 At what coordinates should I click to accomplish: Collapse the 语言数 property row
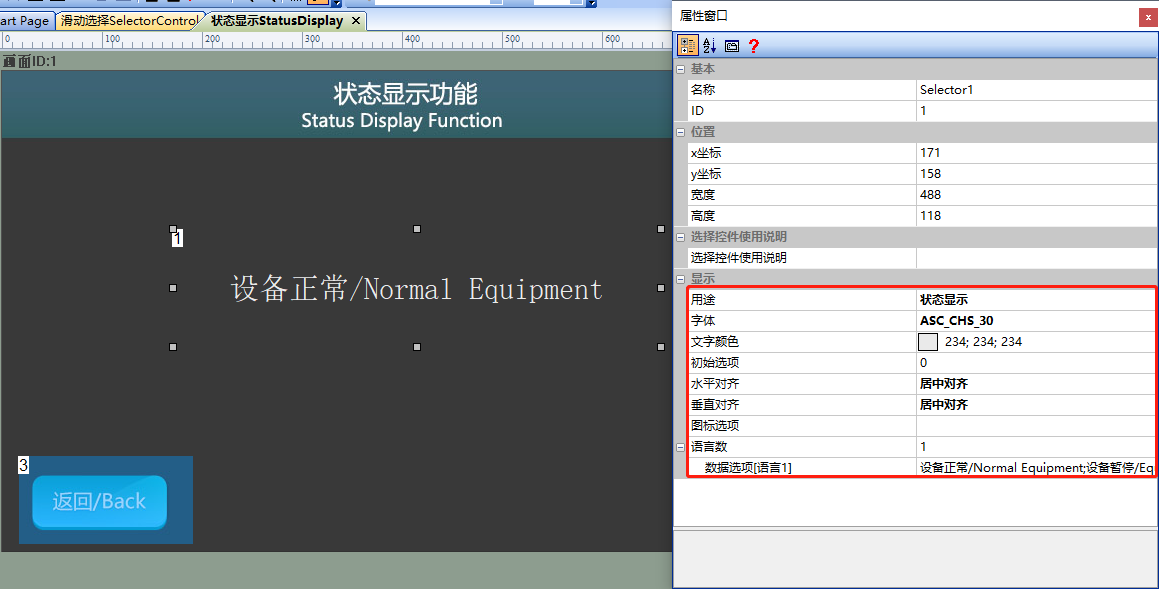[681, 447]
